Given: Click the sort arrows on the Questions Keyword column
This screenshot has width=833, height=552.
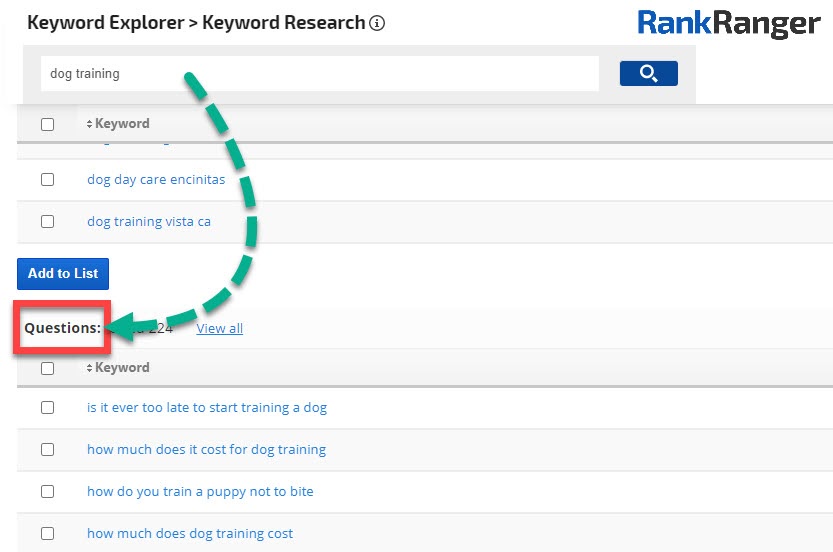Looking at the screenshot, I should (x=89, y=368).
